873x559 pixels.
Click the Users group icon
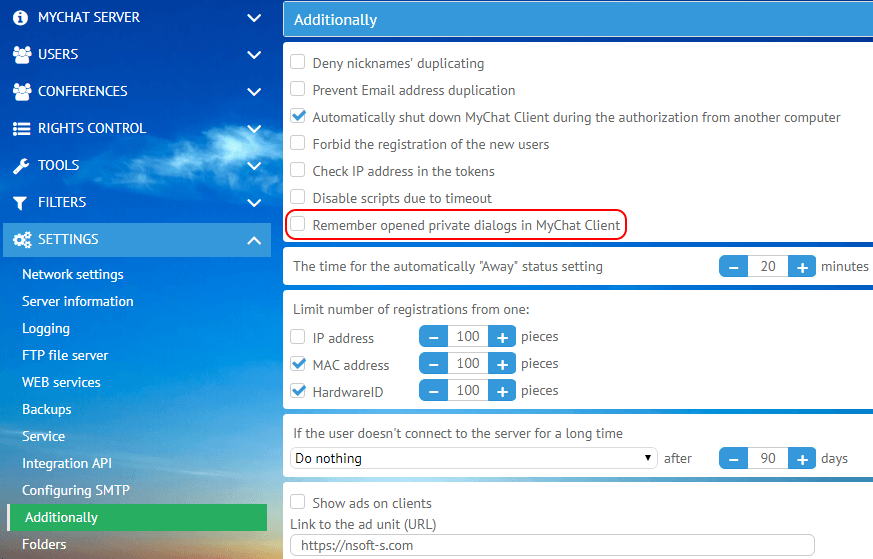(21, 55)
